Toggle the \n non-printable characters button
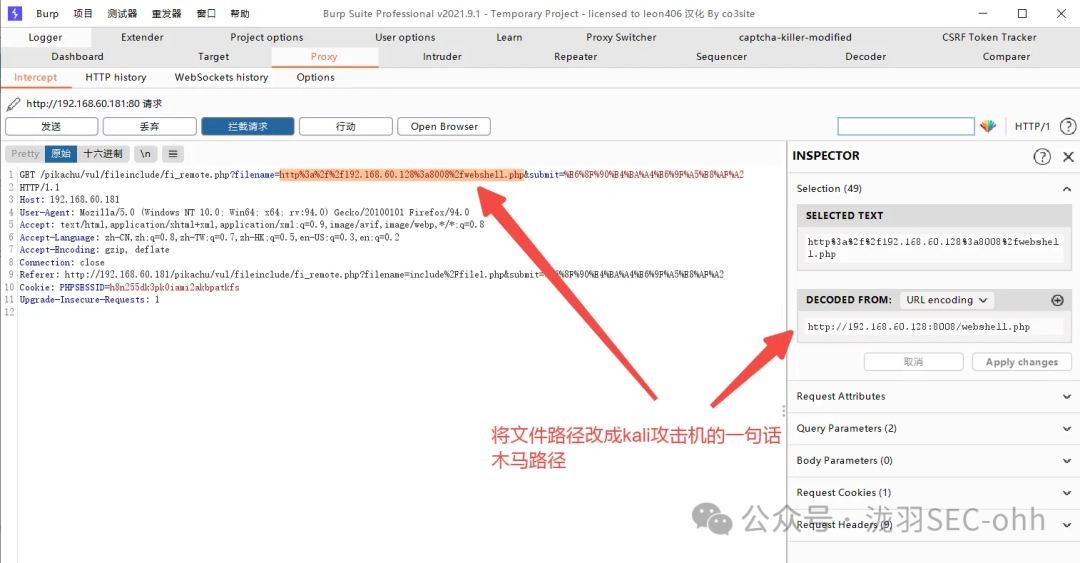This screenshot has width=1080, height=563. [145, 154]
